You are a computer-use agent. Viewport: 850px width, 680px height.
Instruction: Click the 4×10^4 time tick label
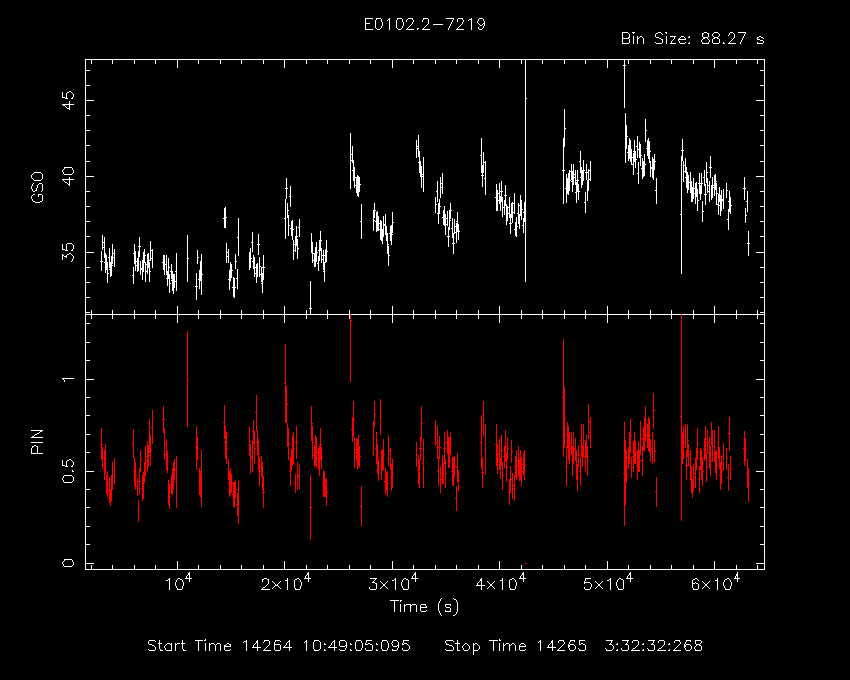tap(500, 583)
